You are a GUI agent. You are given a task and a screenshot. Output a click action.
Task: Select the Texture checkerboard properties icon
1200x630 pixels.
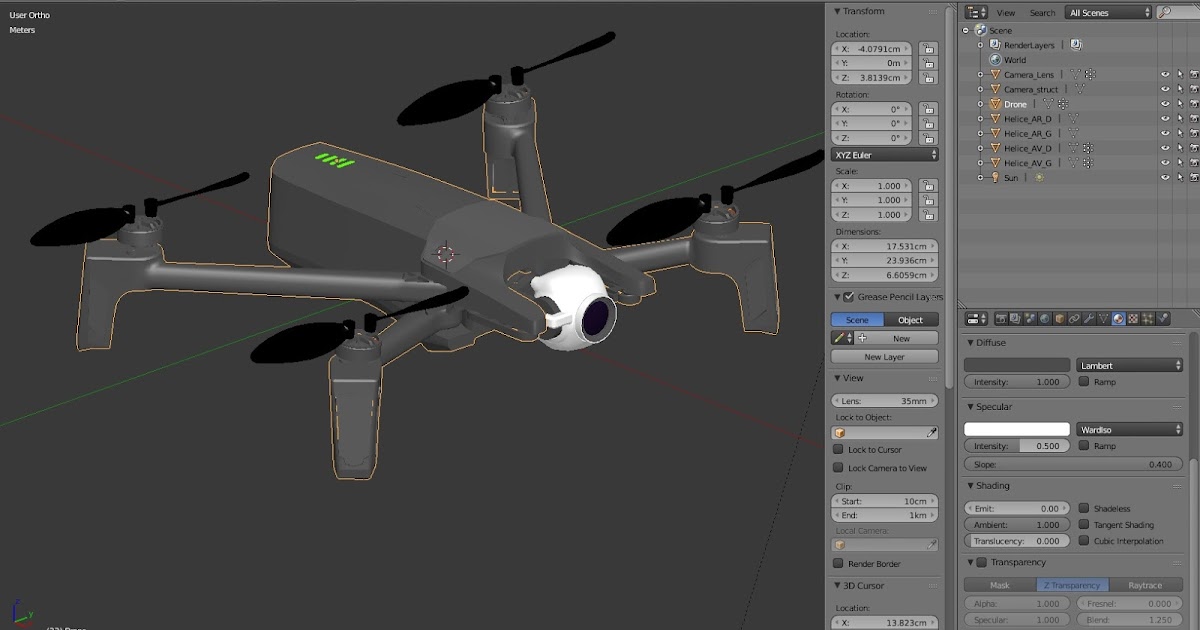click(1131, 318)
